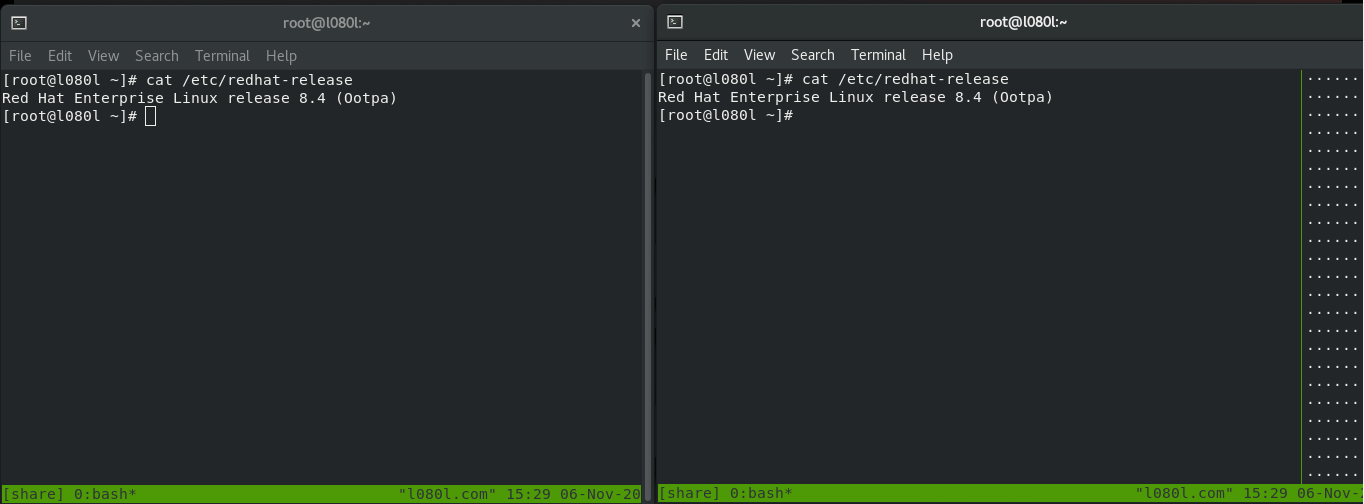Click the terminal icon in left window titlebar
This screenshot has height=504, width=1364.
(x=19, y=22)
